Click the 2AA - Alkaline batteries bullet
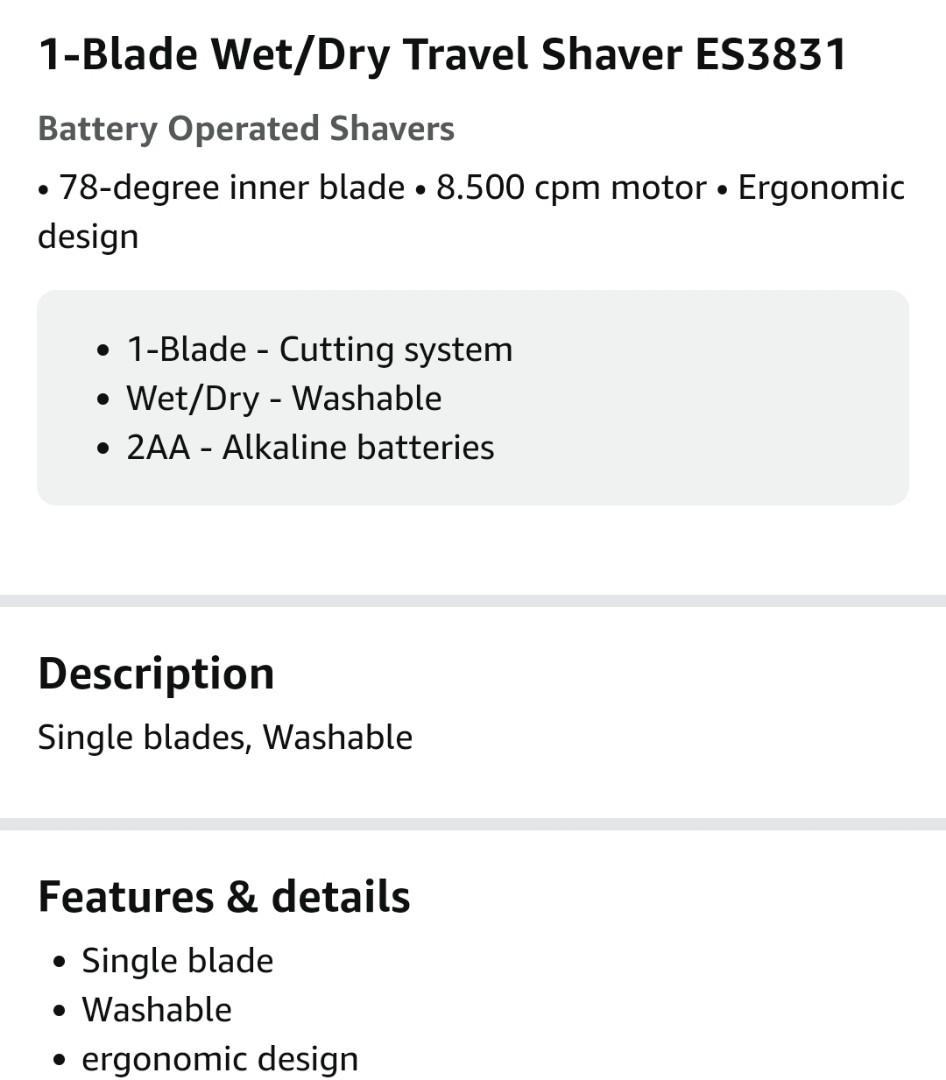The height and width of the screenshot is (1080, 946). (310, 447)
